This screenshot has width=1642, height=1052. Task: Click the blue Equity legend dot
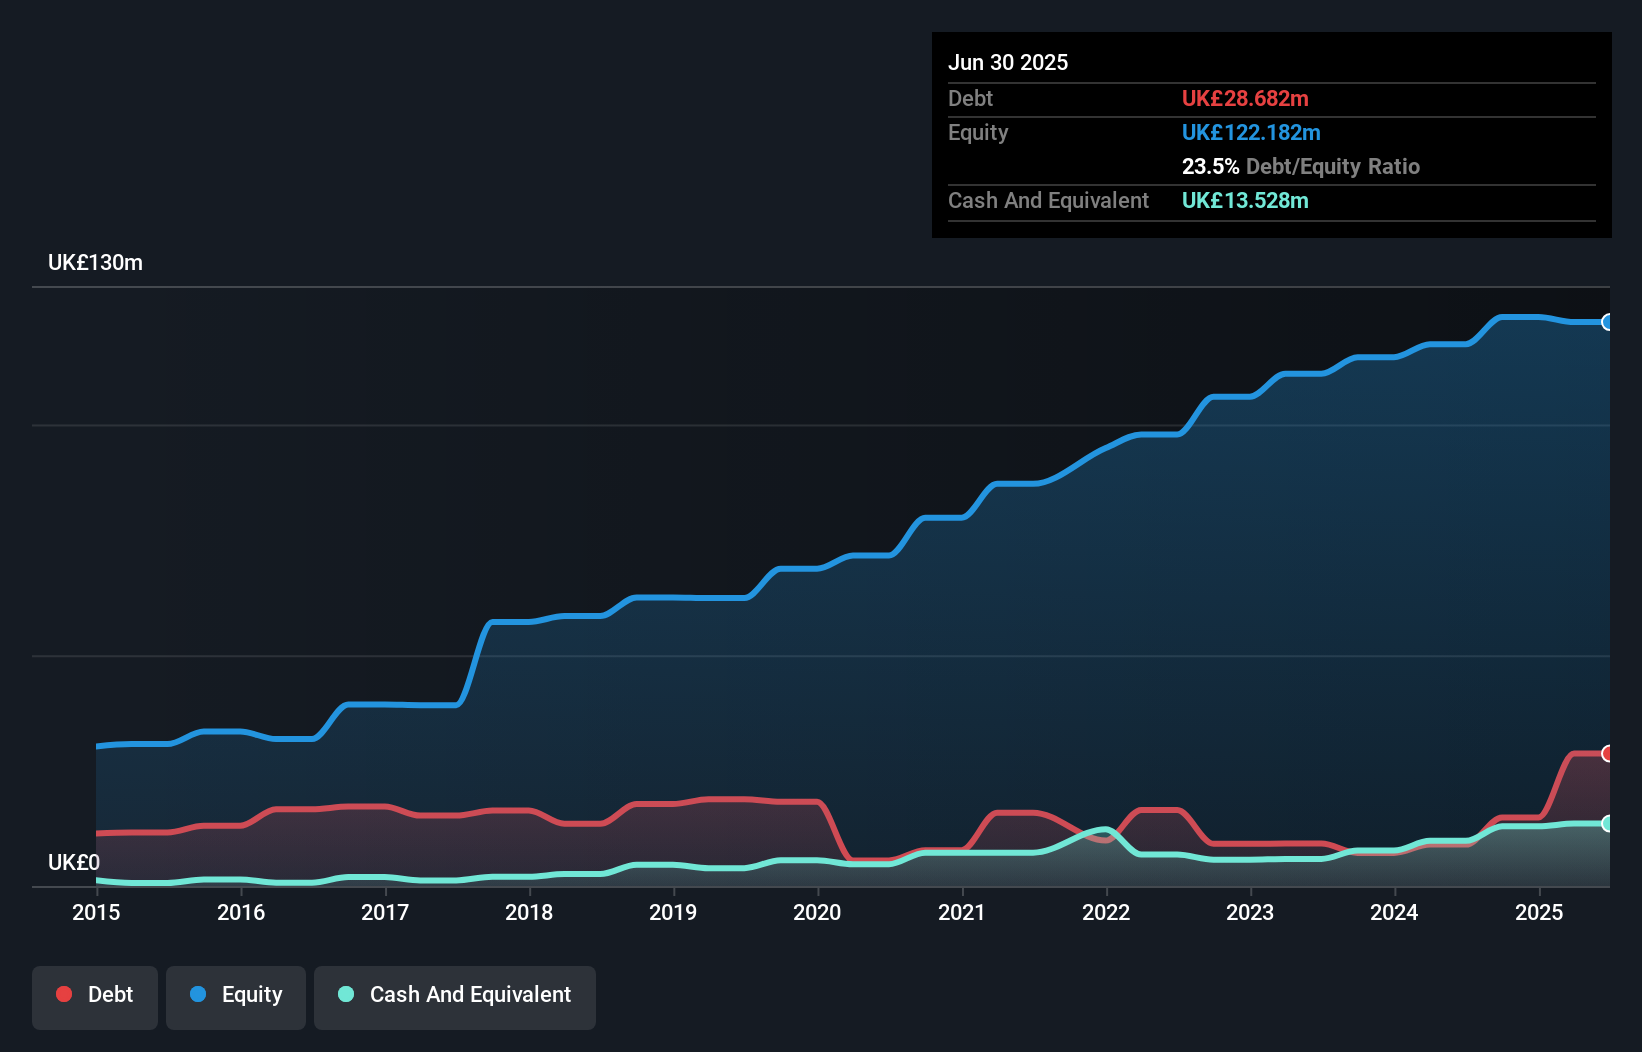click(x=199, y=994)
